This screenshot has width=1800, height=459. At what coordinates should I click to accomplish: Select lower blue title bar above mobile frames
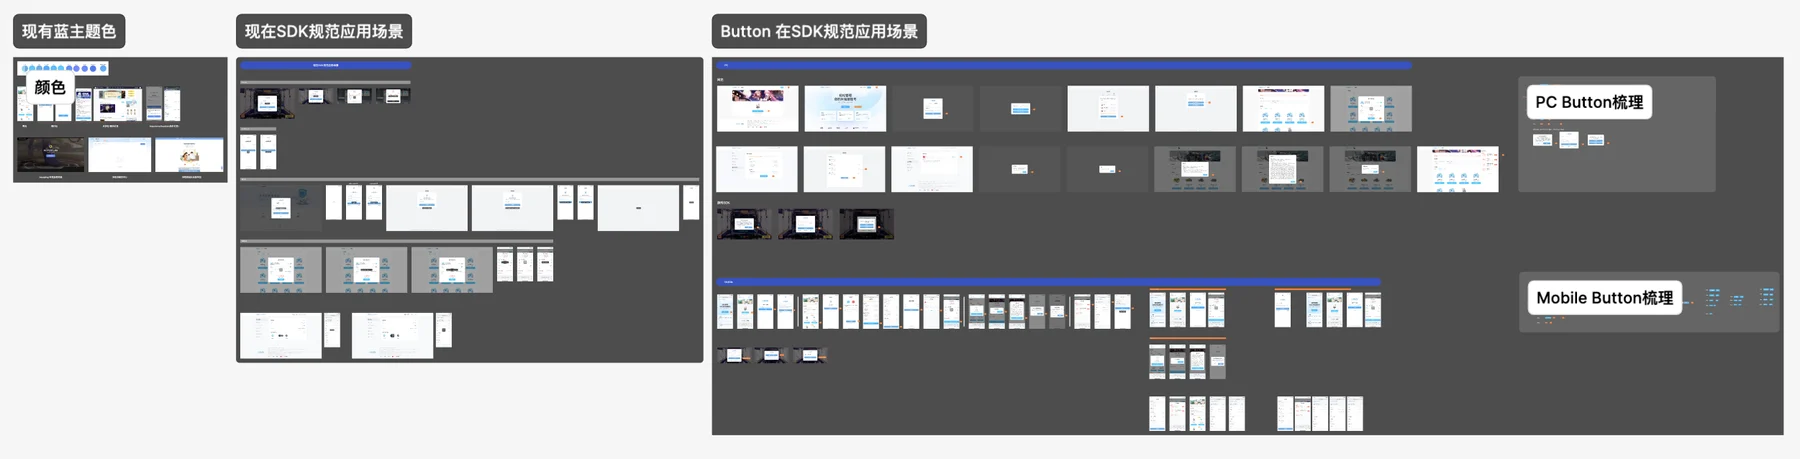(1049, 282)
